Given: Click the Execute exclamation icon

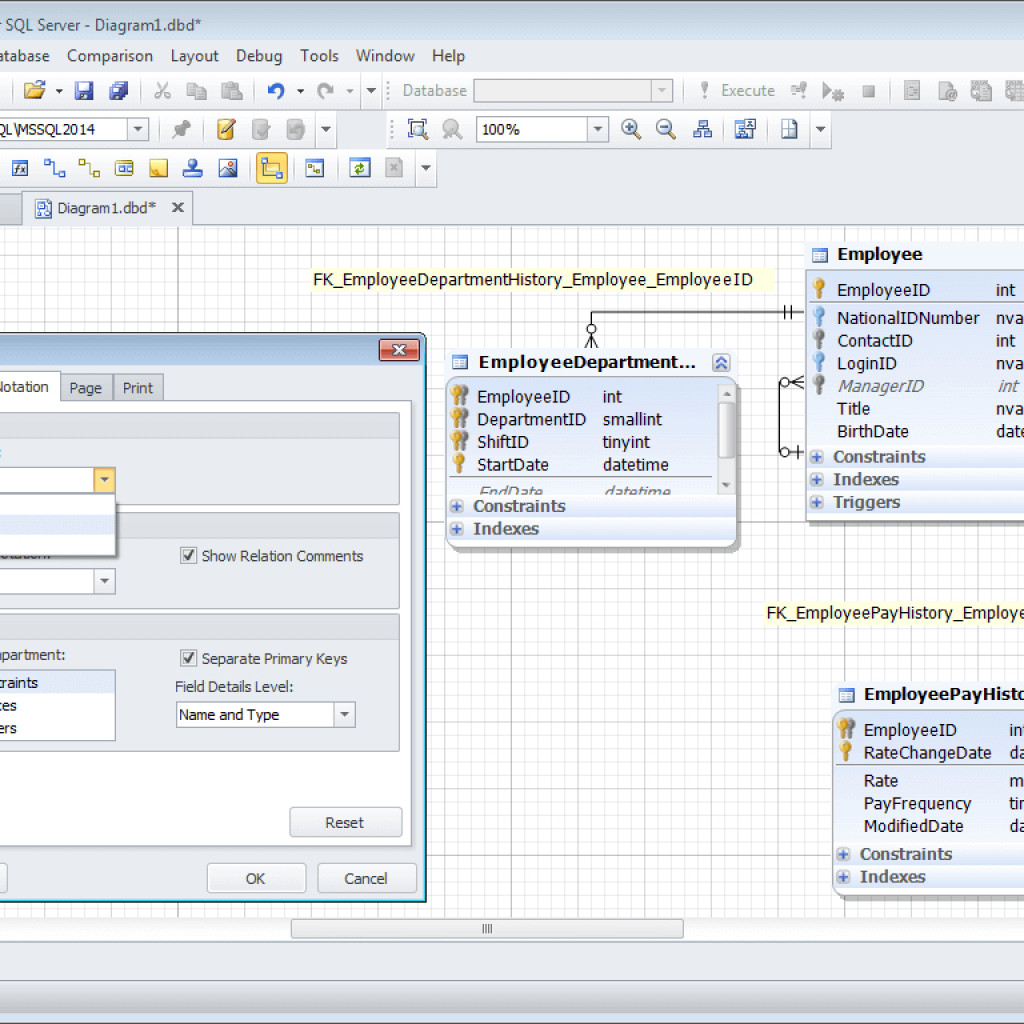Looking at the screenshot, I should pyautogui.click(x=705, y=90).
